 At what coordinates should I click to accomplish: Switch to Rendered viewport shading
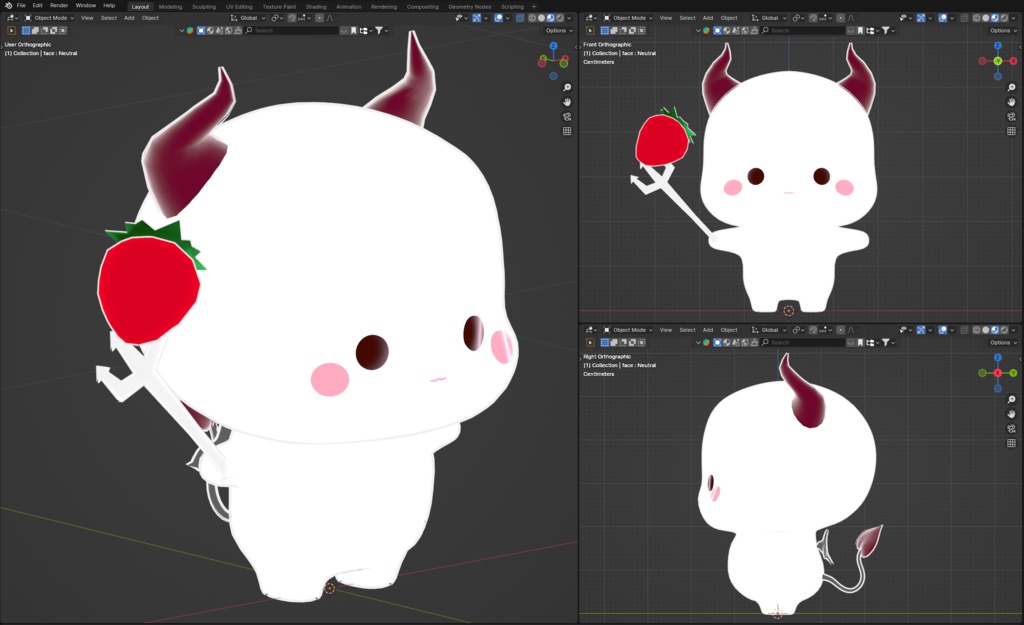tap(560, 17)
